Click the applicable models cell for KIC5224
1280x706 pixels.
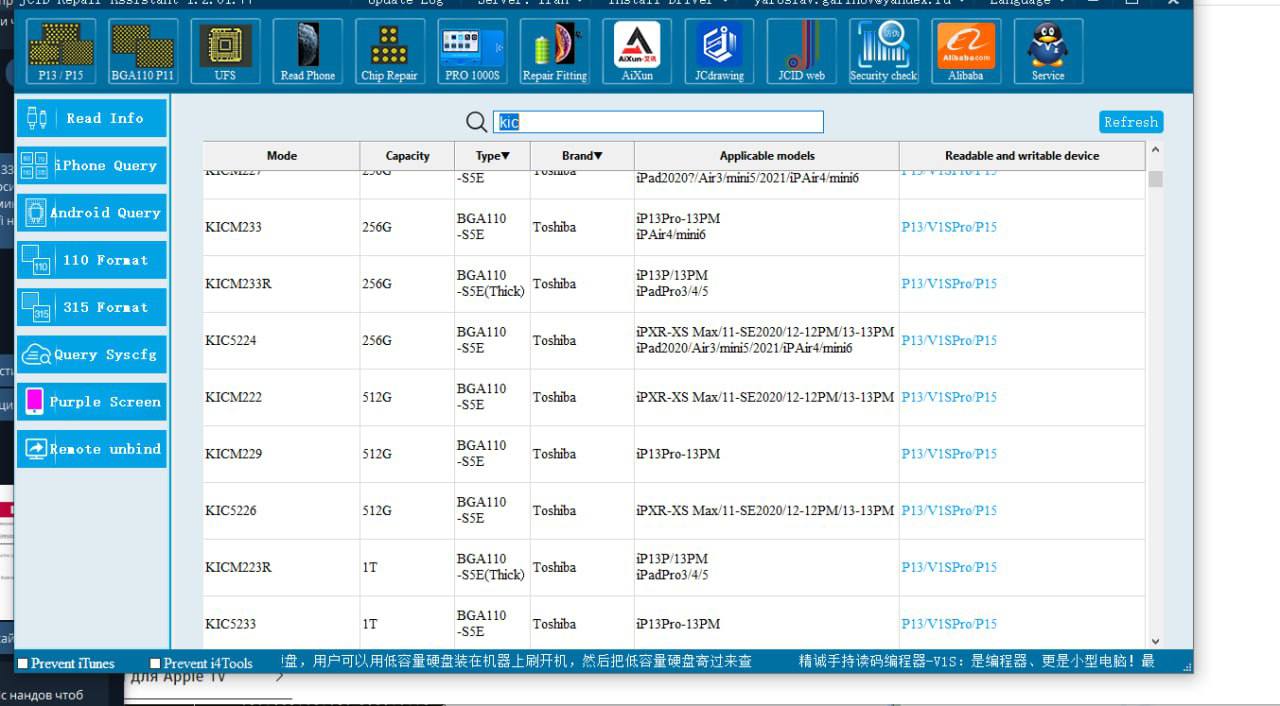(x=767, y=341)
